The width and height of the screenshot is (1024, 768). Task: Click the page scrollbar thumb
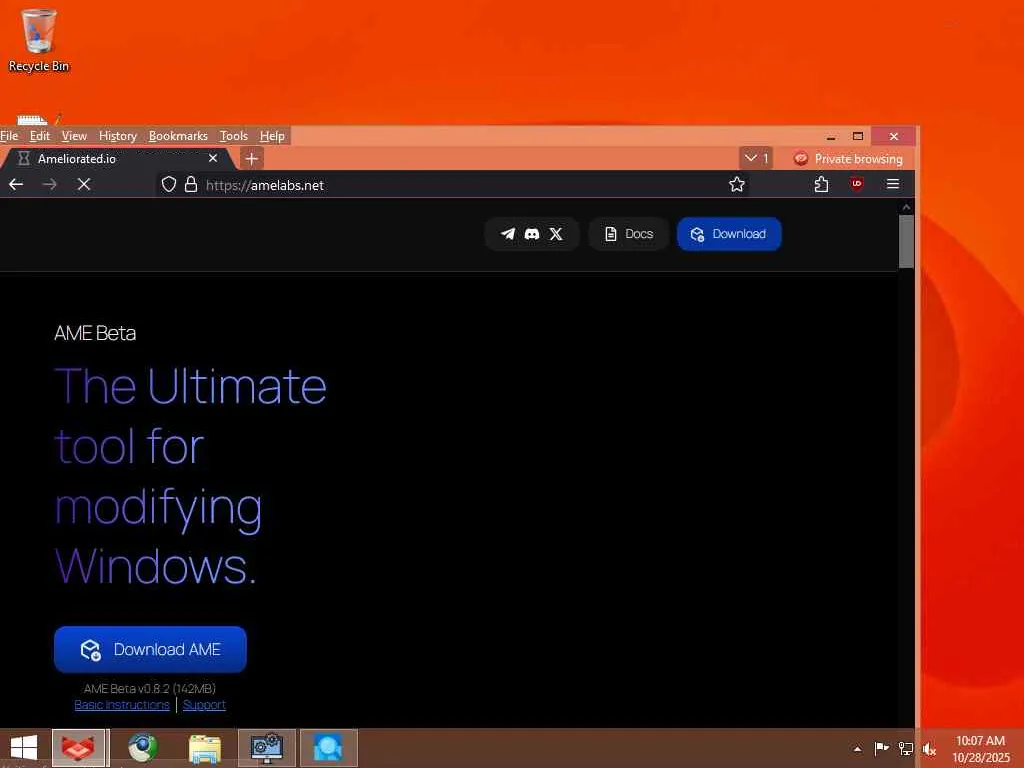pos(906,242)
